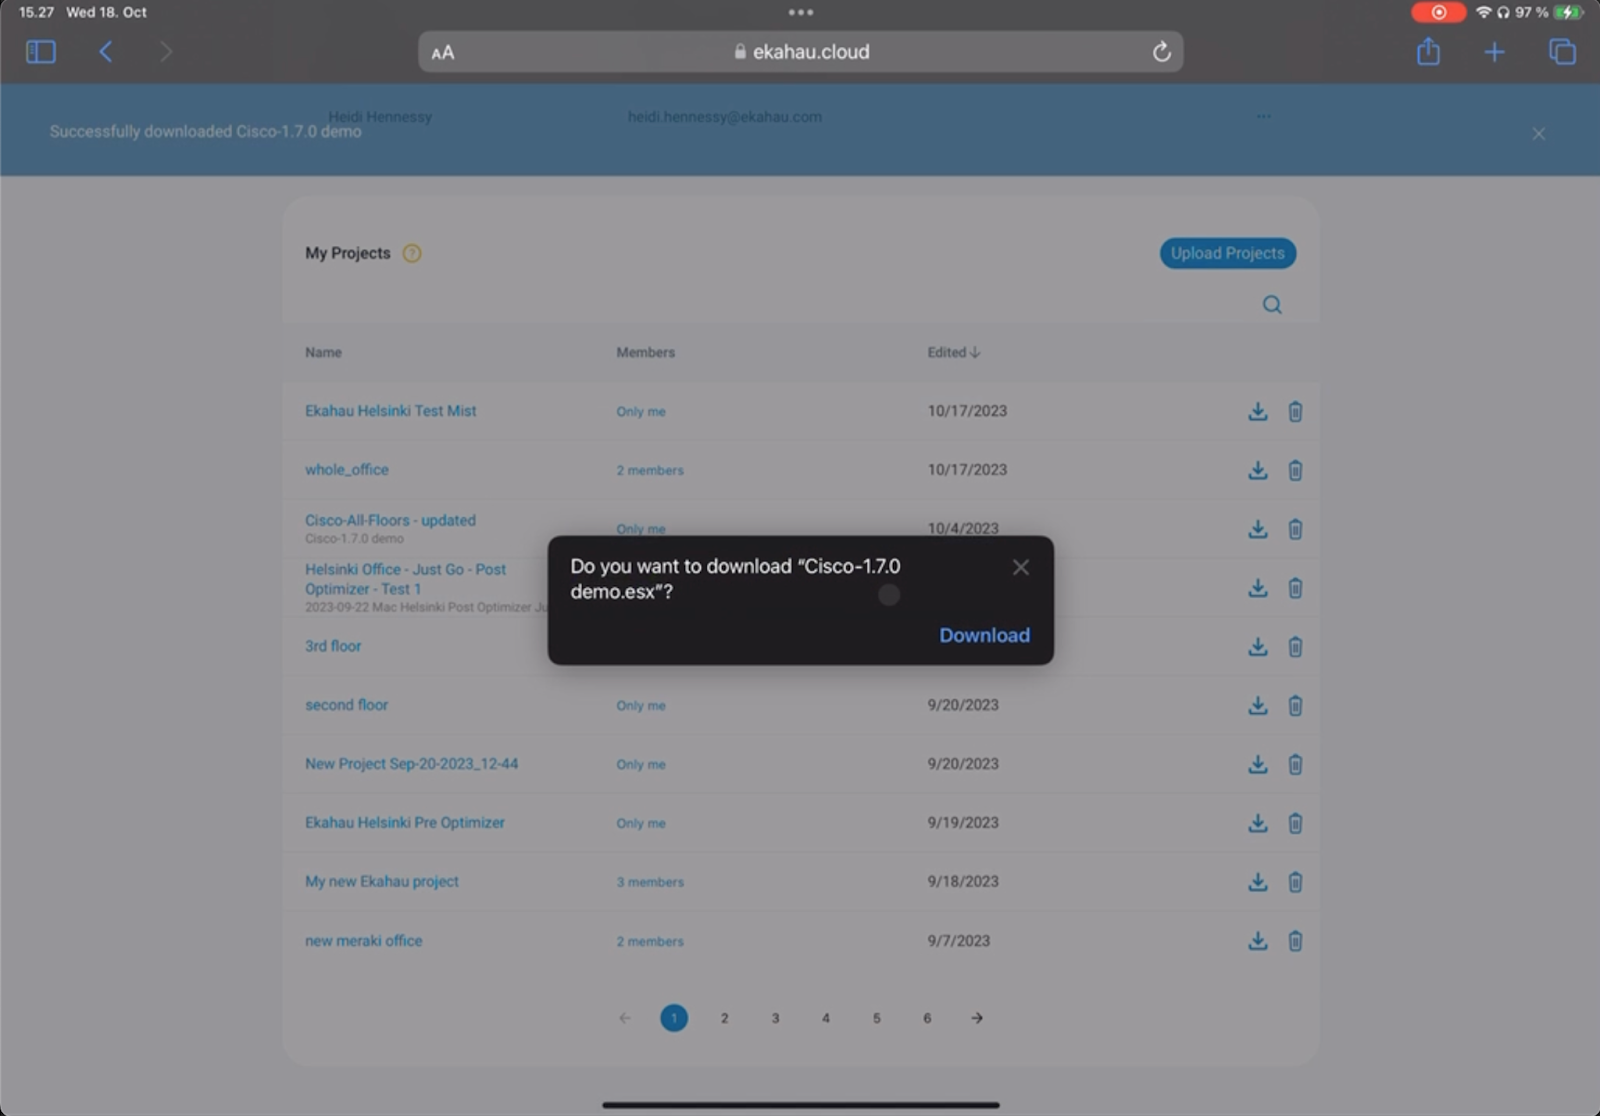Delete the Ekahau Helsinki Pre Optimizer project
This screenshot has height=1116, width=1600.
coord(1295,823)
